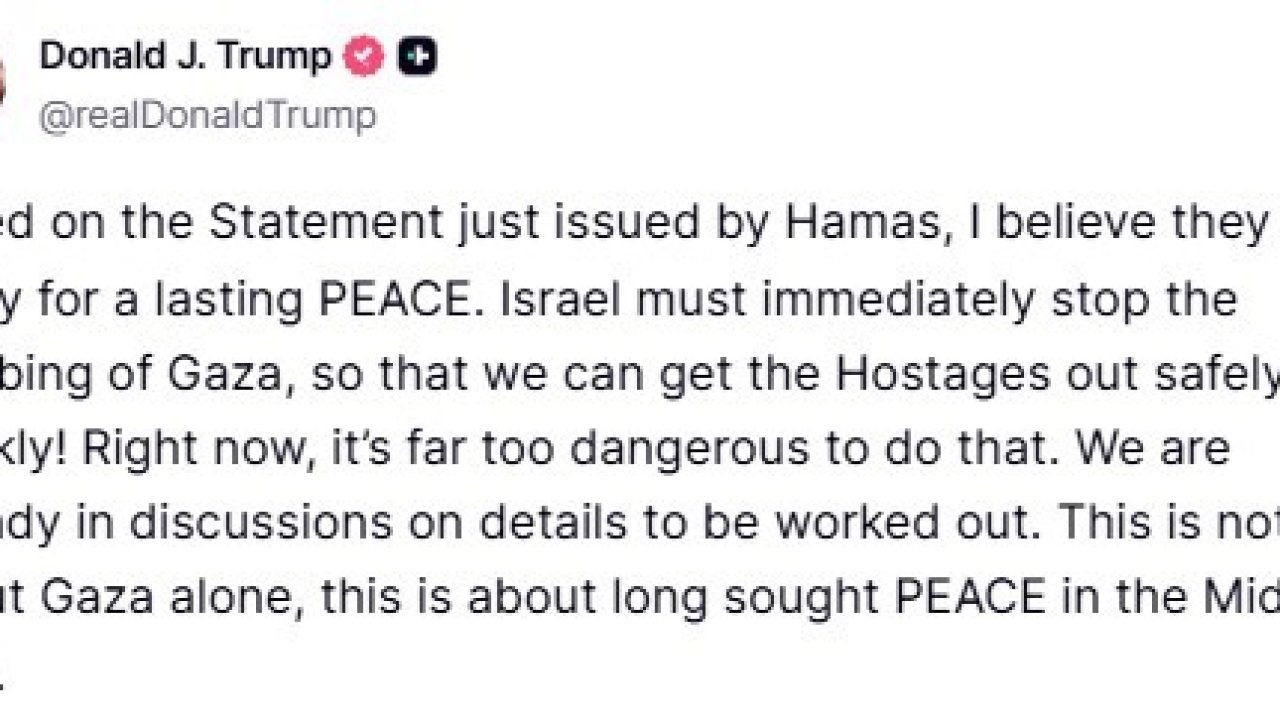The width and height of the screenshot is (1280, 720).
Task: Open the @realDonaldTrump handle
Action: coord(208,114)
